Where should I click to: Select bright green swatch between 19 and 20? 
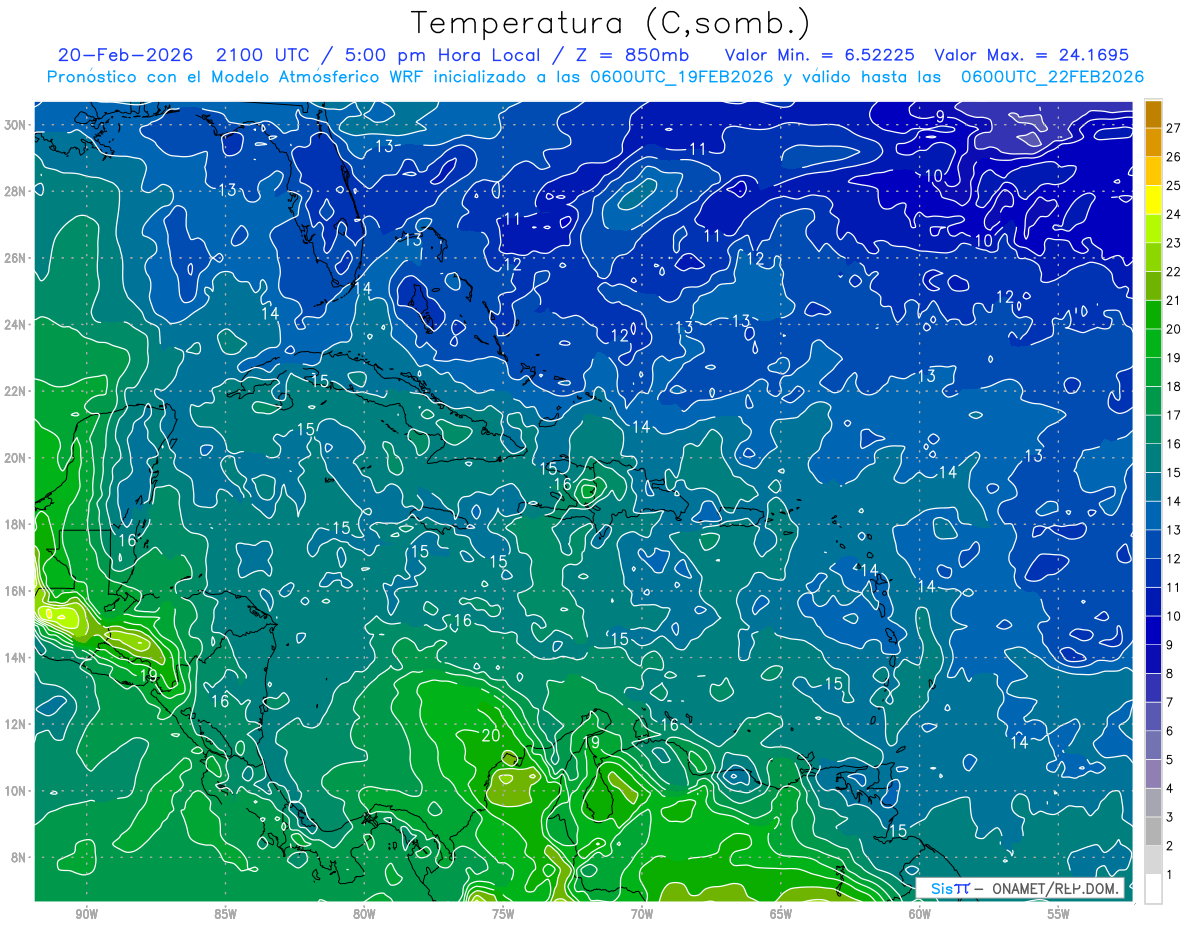pos(1153,343)
